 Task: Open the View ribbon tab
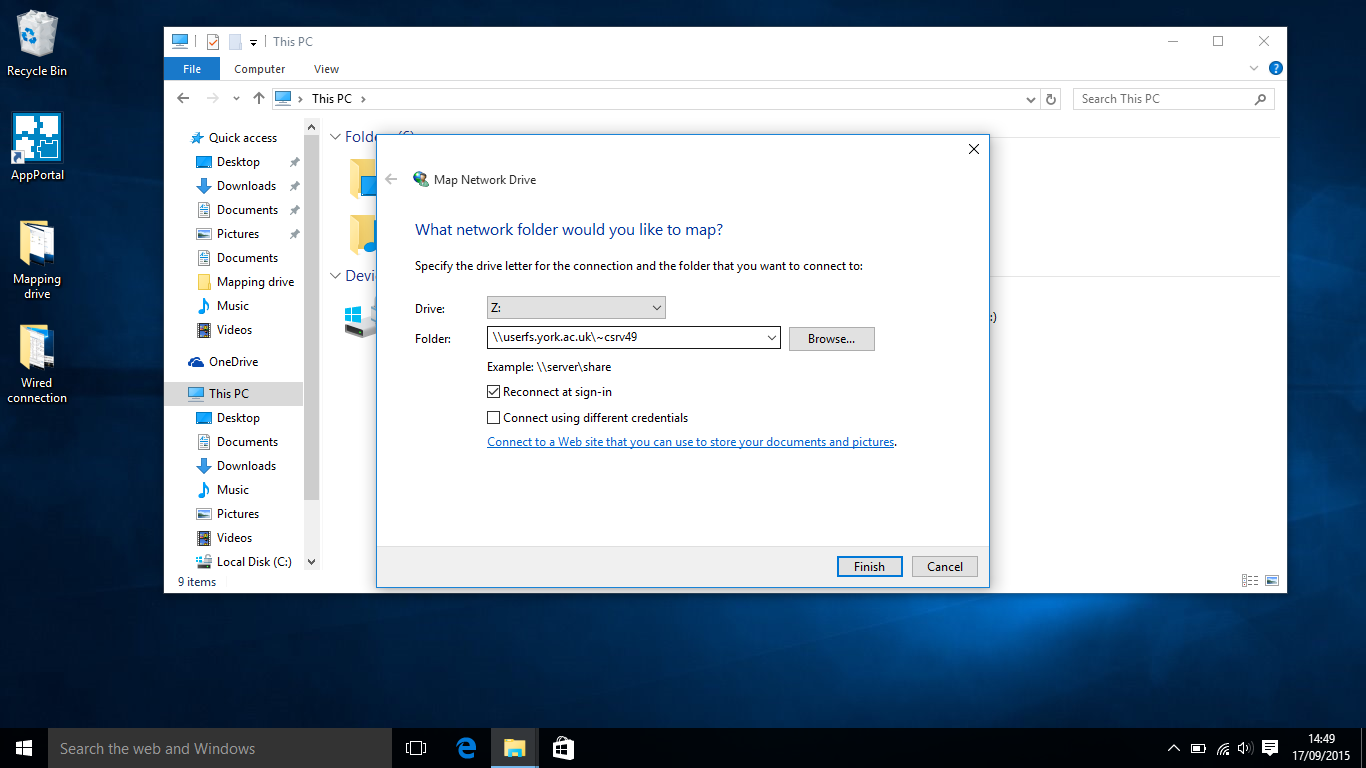(326, 69)
